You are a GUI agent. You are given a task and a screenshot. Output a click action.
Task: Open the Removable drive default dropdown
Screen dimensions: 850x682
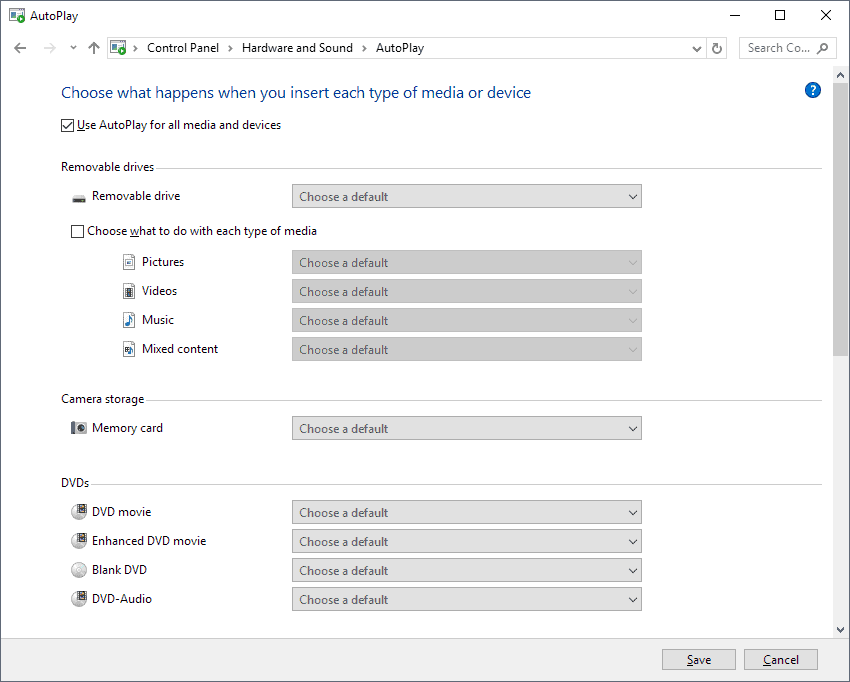coord(466,196)
